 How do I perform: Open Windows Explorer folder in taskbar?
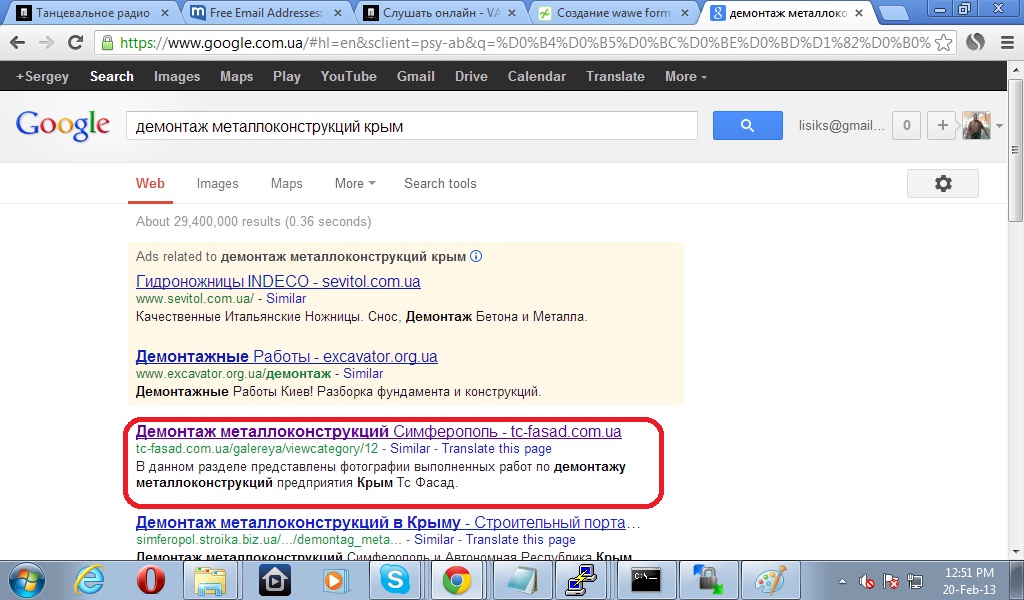(210, 580)
